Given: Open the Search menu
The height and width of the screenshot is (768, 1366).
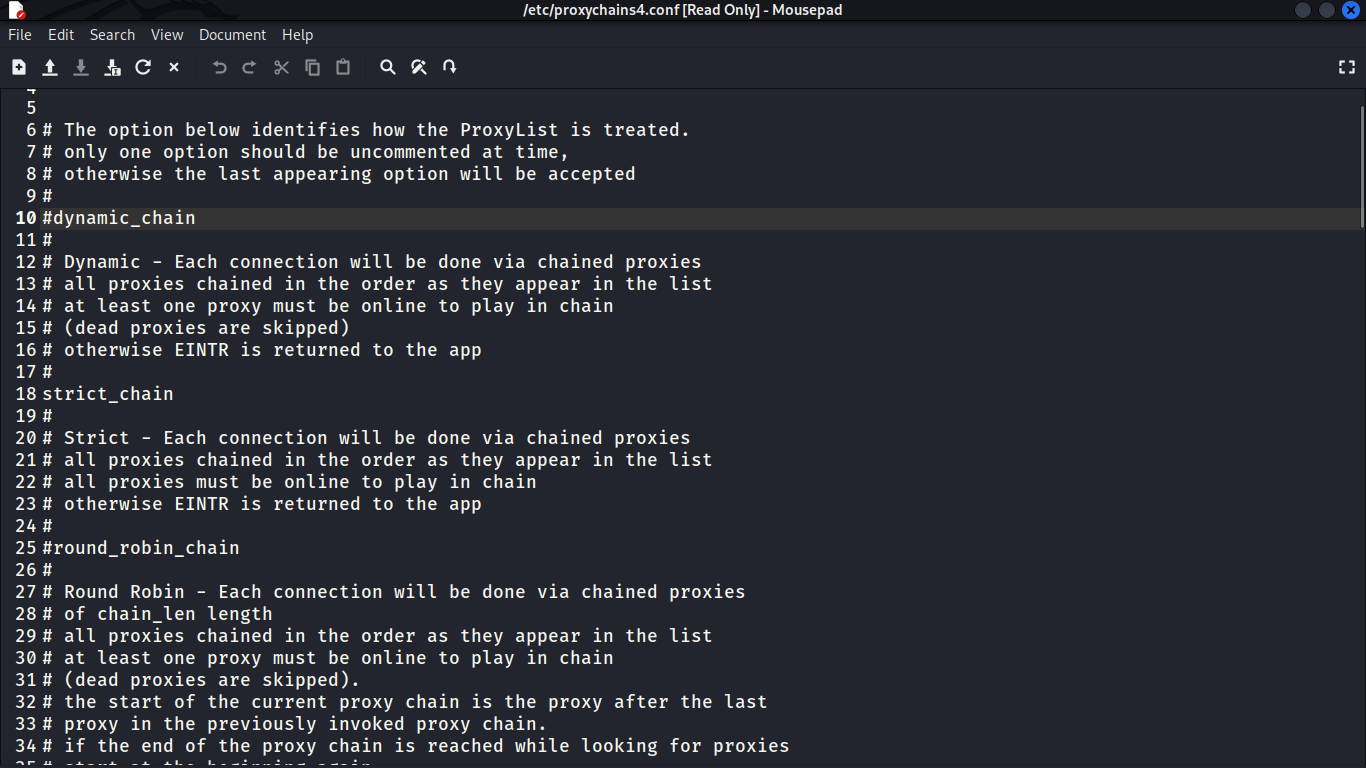Looking at the screenshot, I should [112, 35].
